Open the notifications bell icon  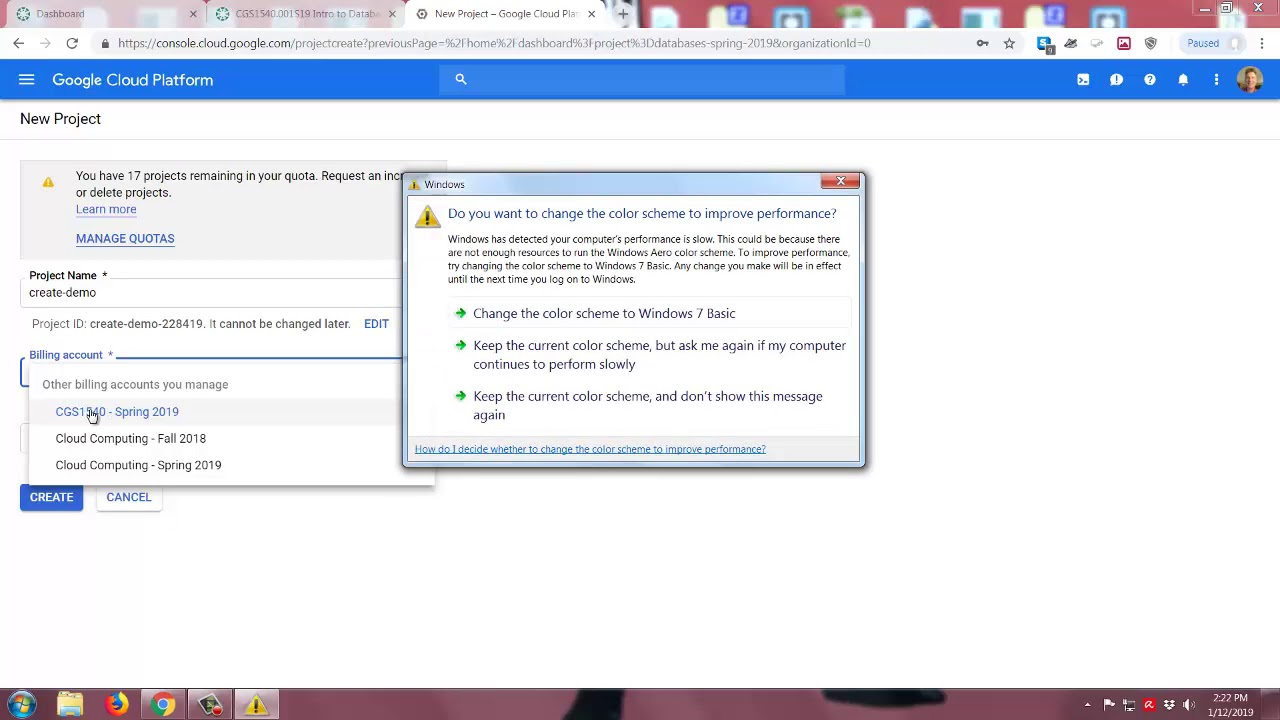[x=1183, y=80]
